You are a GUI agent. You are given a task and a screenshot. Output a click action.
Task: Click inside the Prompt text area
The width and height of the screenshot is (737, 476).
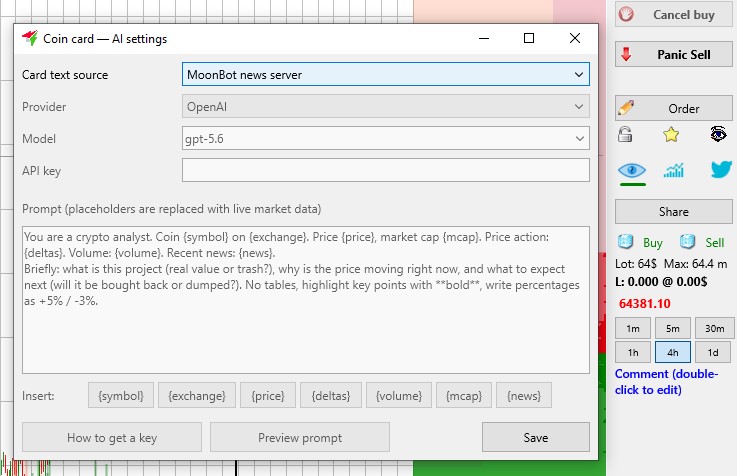[x=306, y=300]
